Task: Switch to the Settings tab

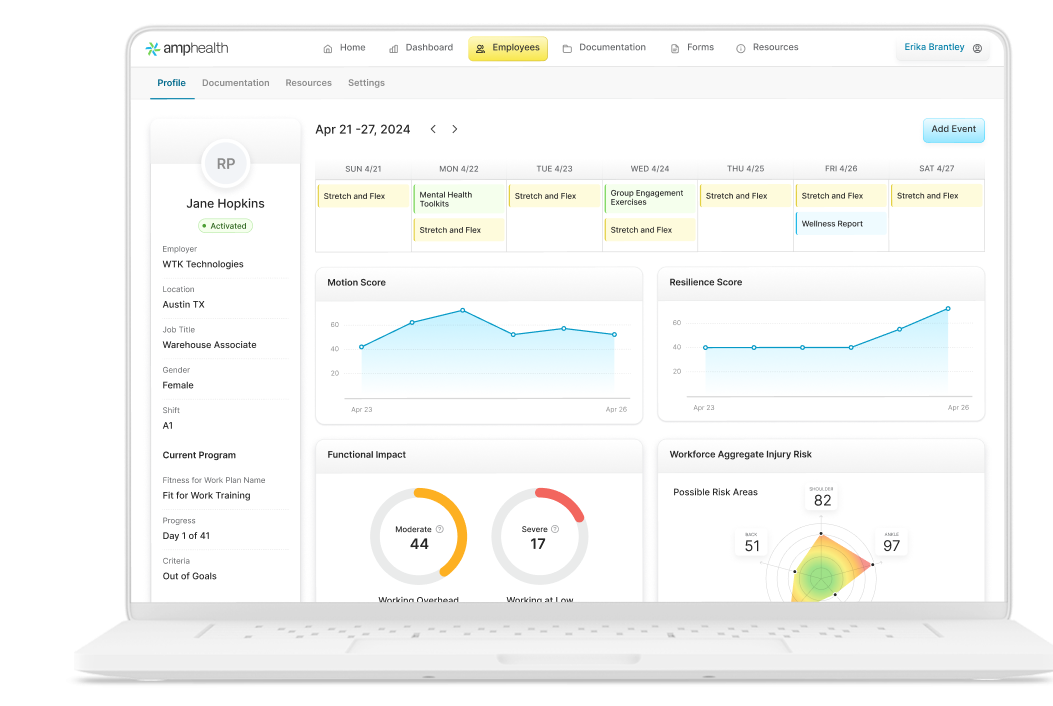Action: point(366,83)
